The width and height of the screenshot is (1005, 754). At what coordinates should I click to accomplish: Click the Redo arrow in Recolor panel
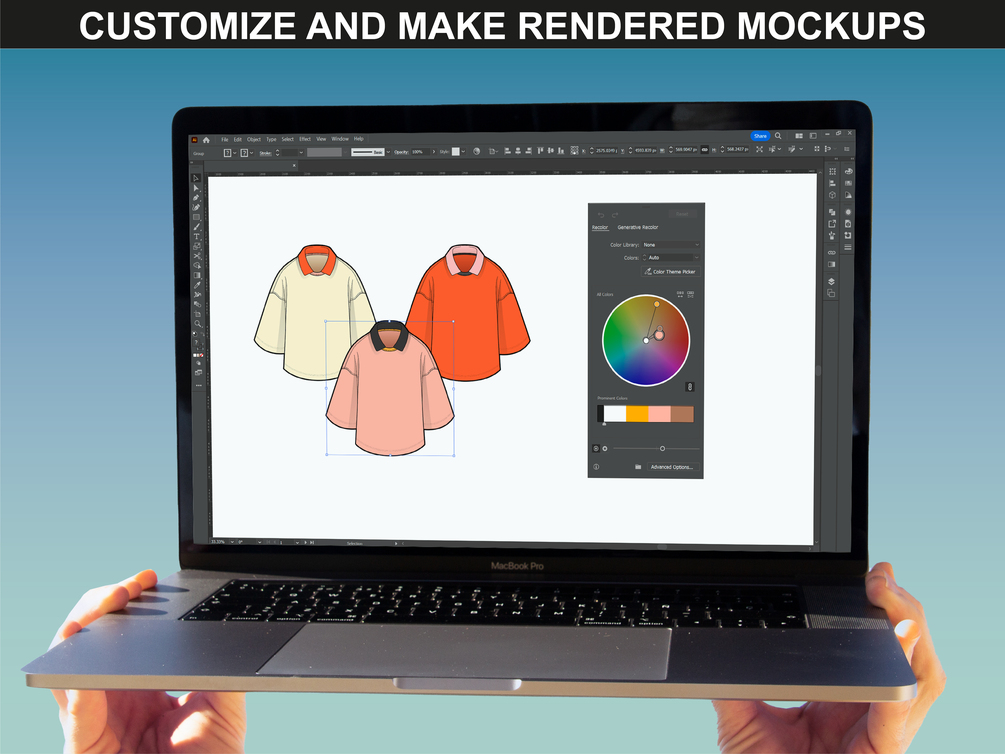pyautogui.click(x=615, y=215)
